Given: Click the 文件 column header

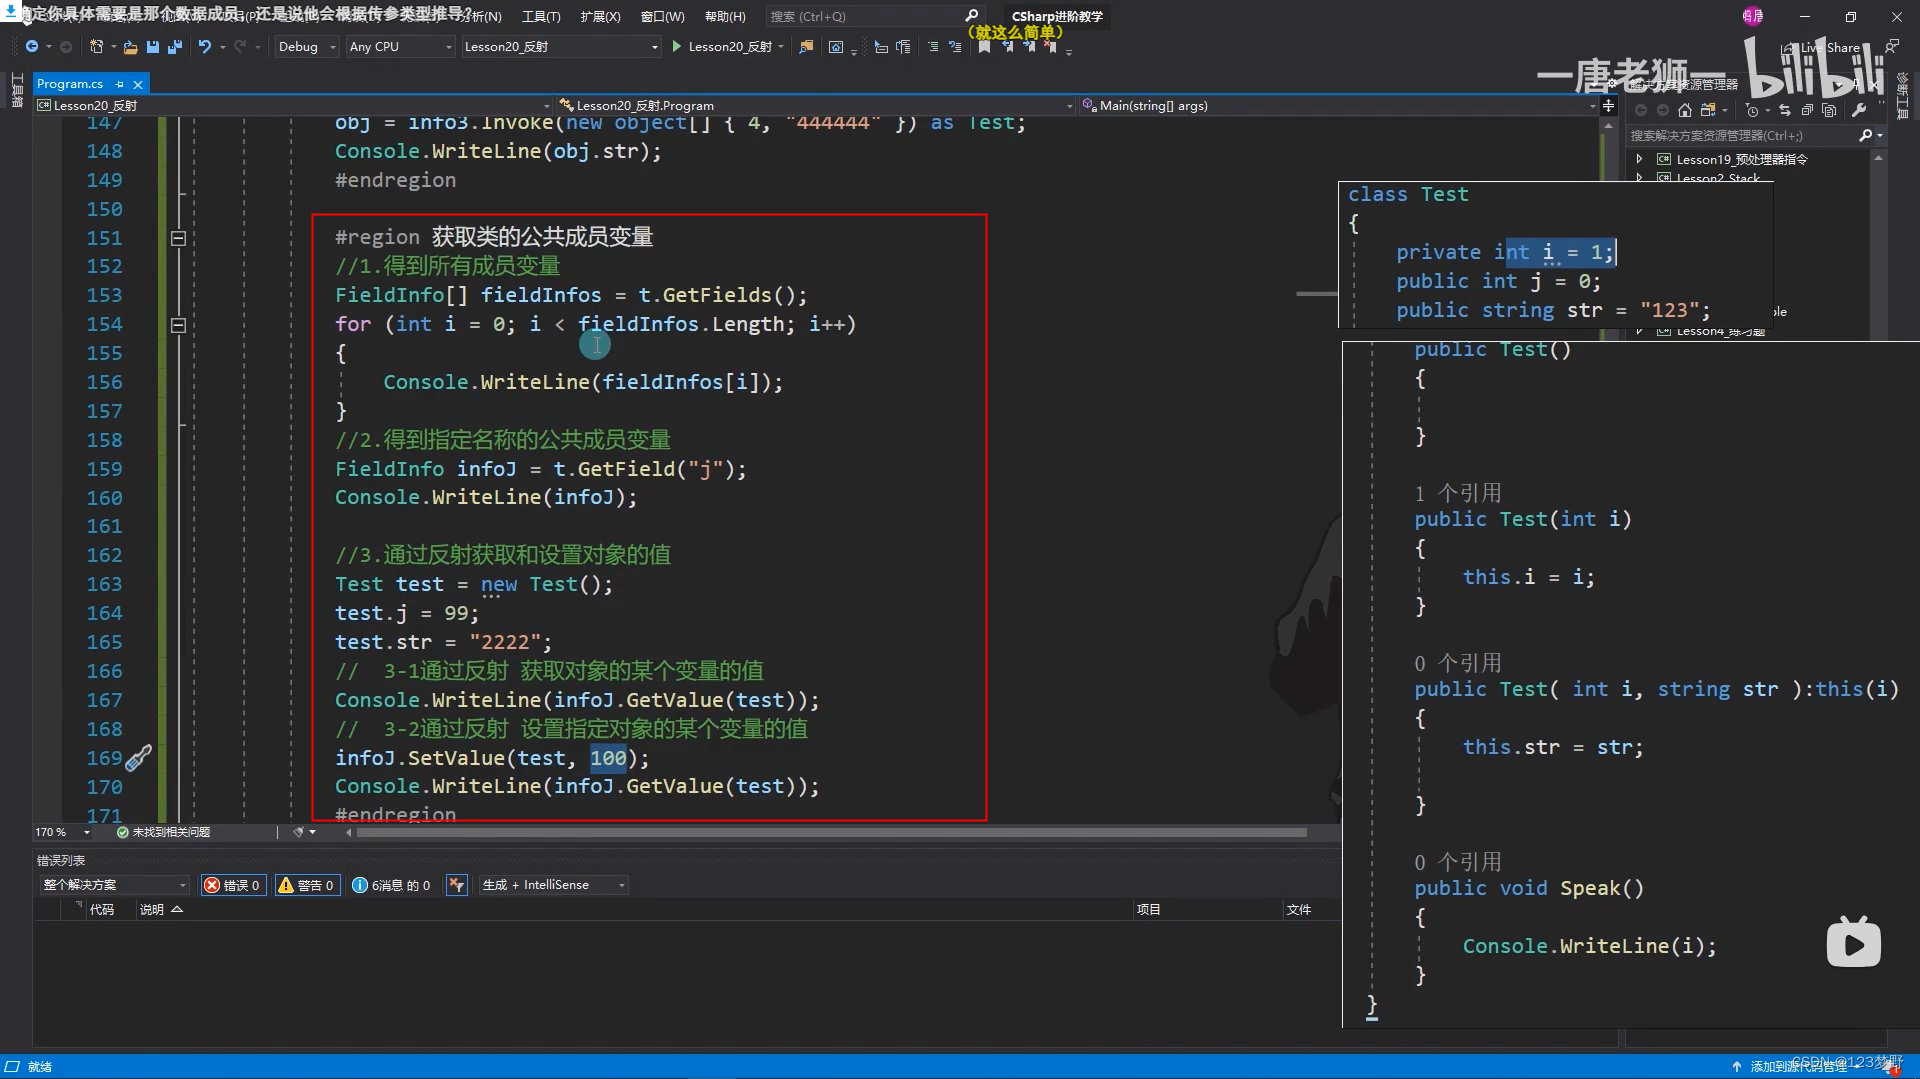Looking at the screenshot, I should coord(1299,910).
